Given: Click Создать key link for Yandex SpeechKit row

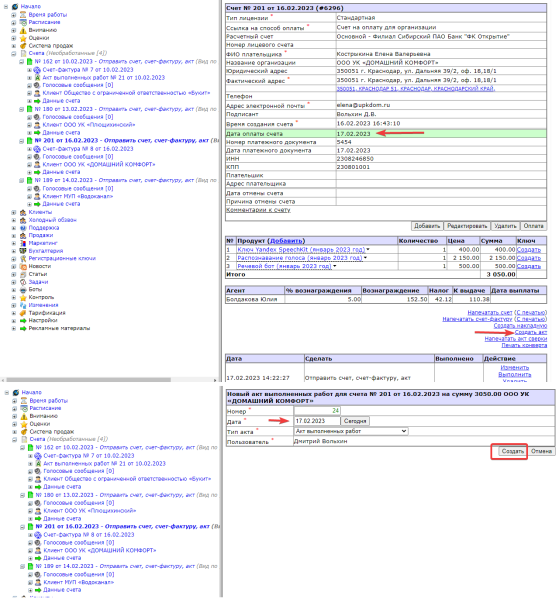Looking at the screenshot, I should pyautogui.click(x=529, y=249).
